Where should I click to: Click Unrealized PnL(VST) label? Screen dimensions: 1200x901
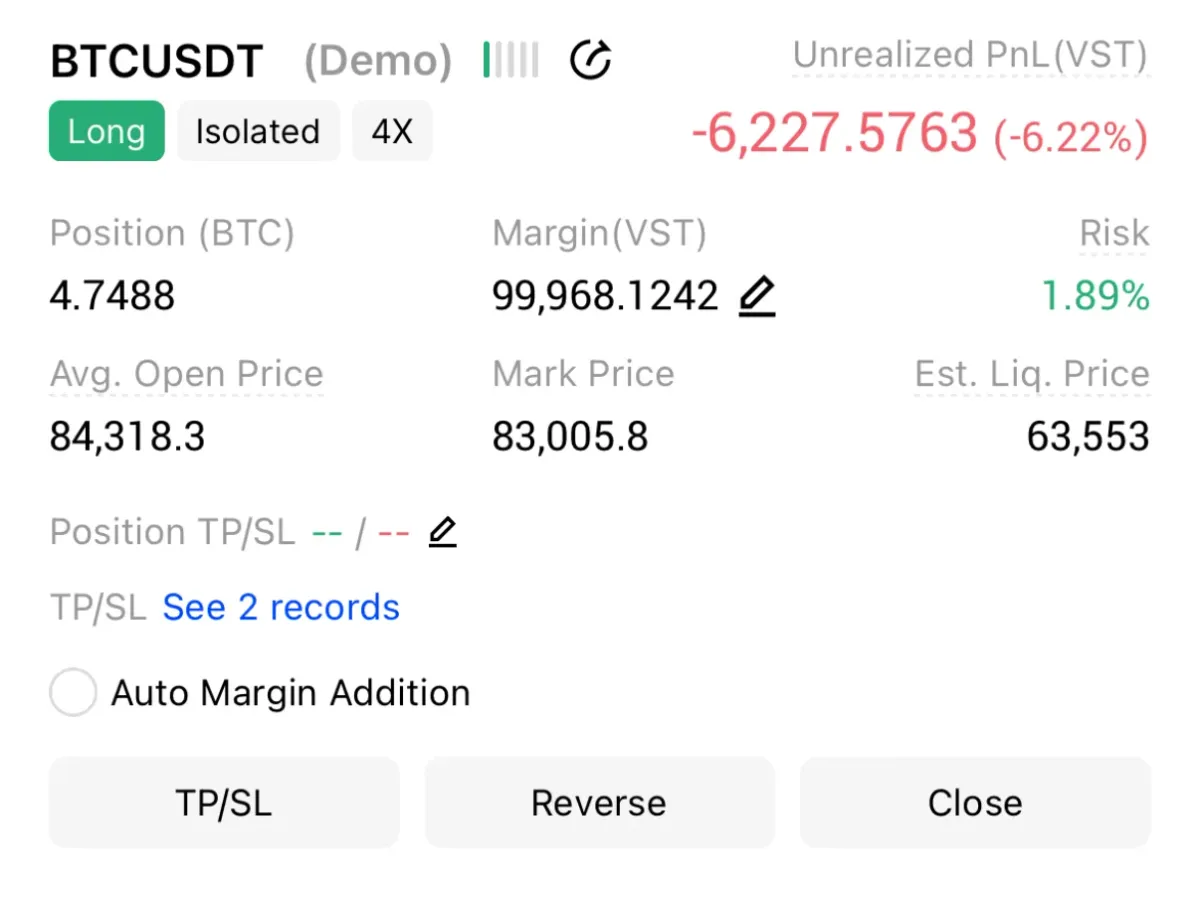coord(970,55)
